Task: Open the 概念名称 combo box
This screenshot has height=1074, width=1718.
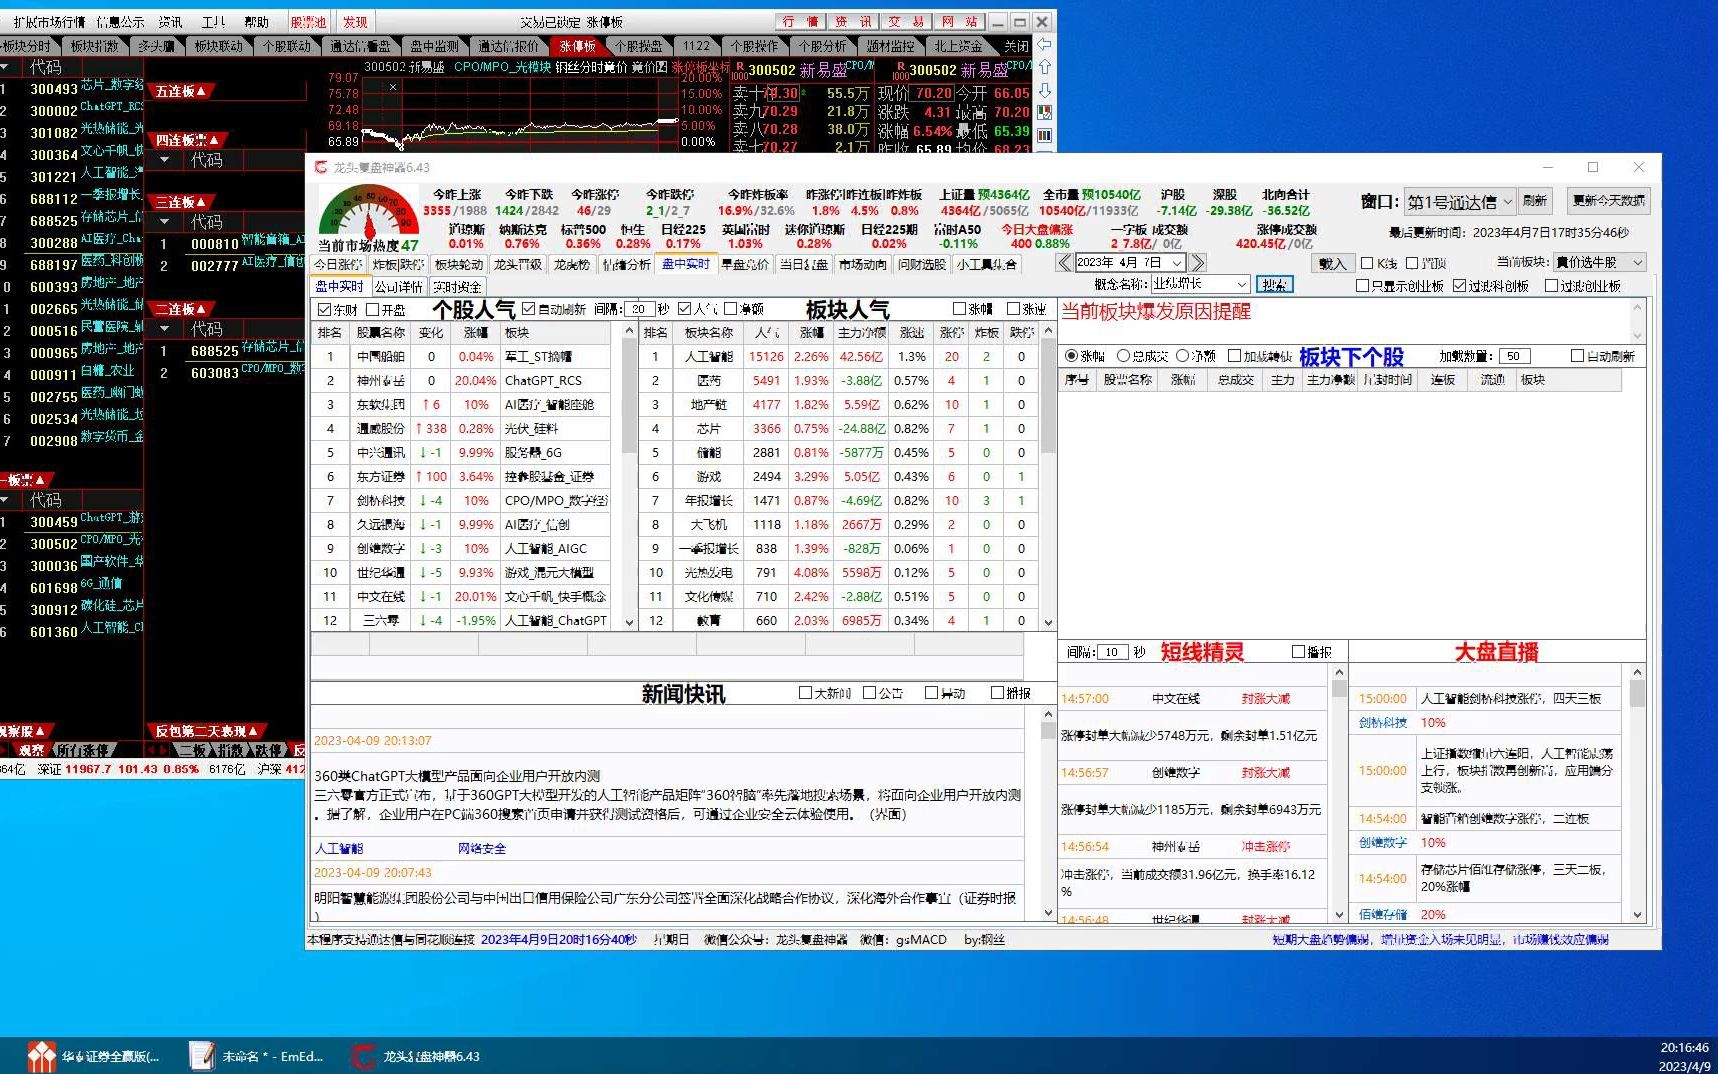Action: point(1200,284)
